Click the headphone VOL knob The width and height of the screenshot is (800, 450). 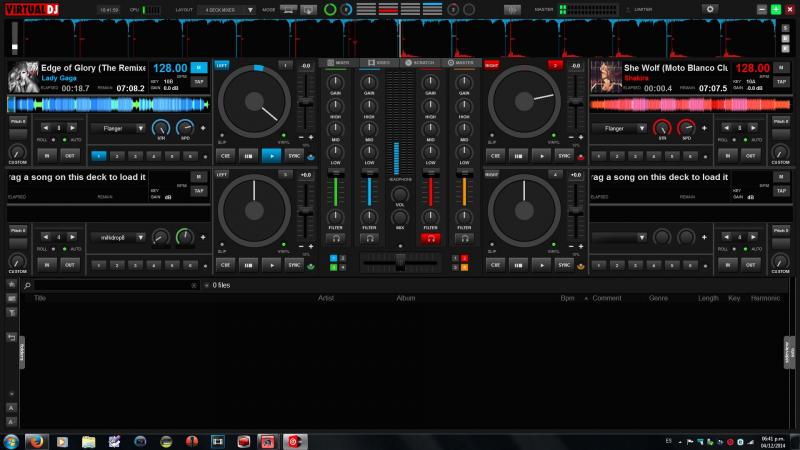coord(400,194)
